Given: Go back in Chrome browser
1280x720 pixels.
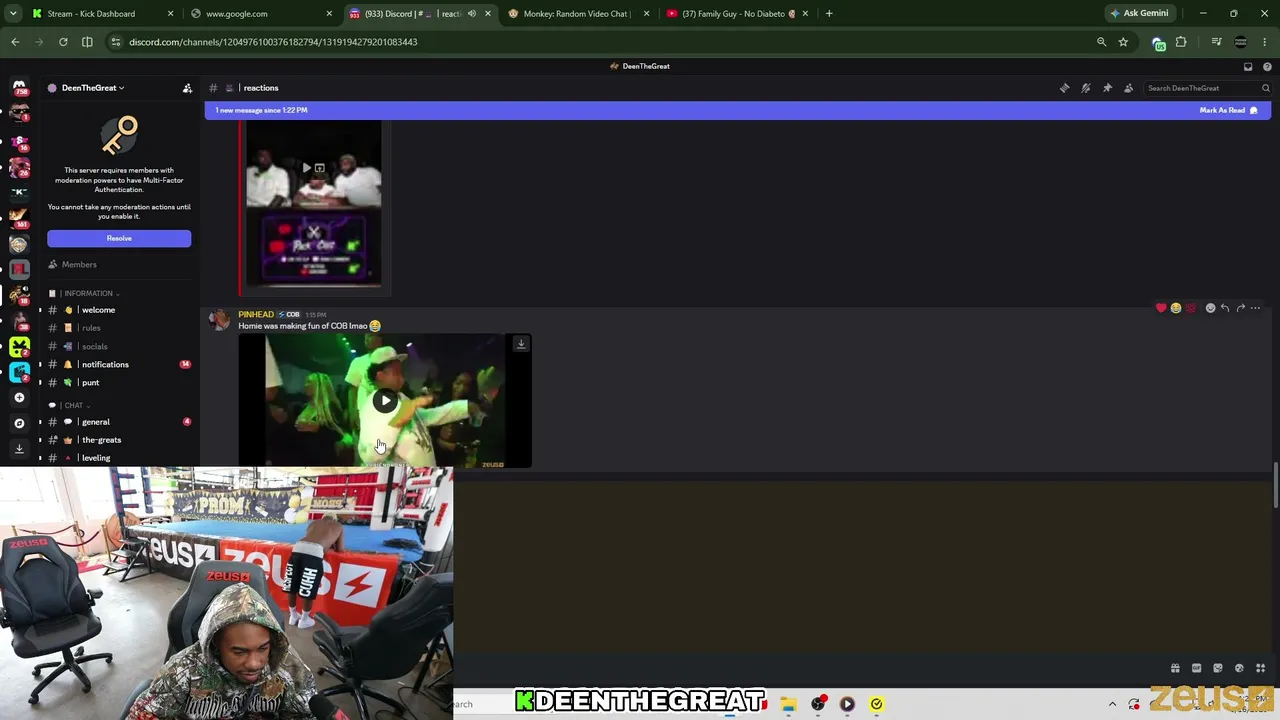Looking at the screenshot, I should click(15, 42).
